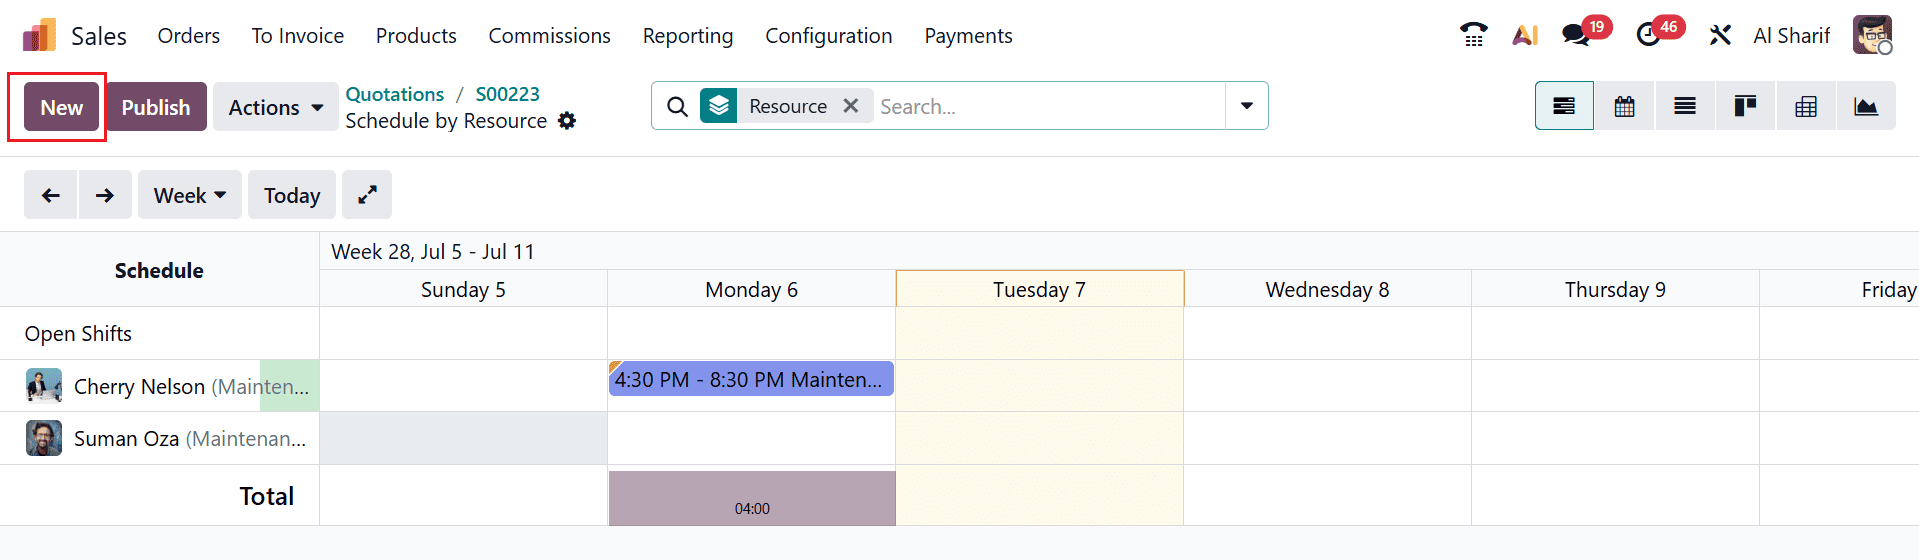This screenshot has height=560, width=1919.
Task: Open the Payments menu
Action: [x=968, y=36]
